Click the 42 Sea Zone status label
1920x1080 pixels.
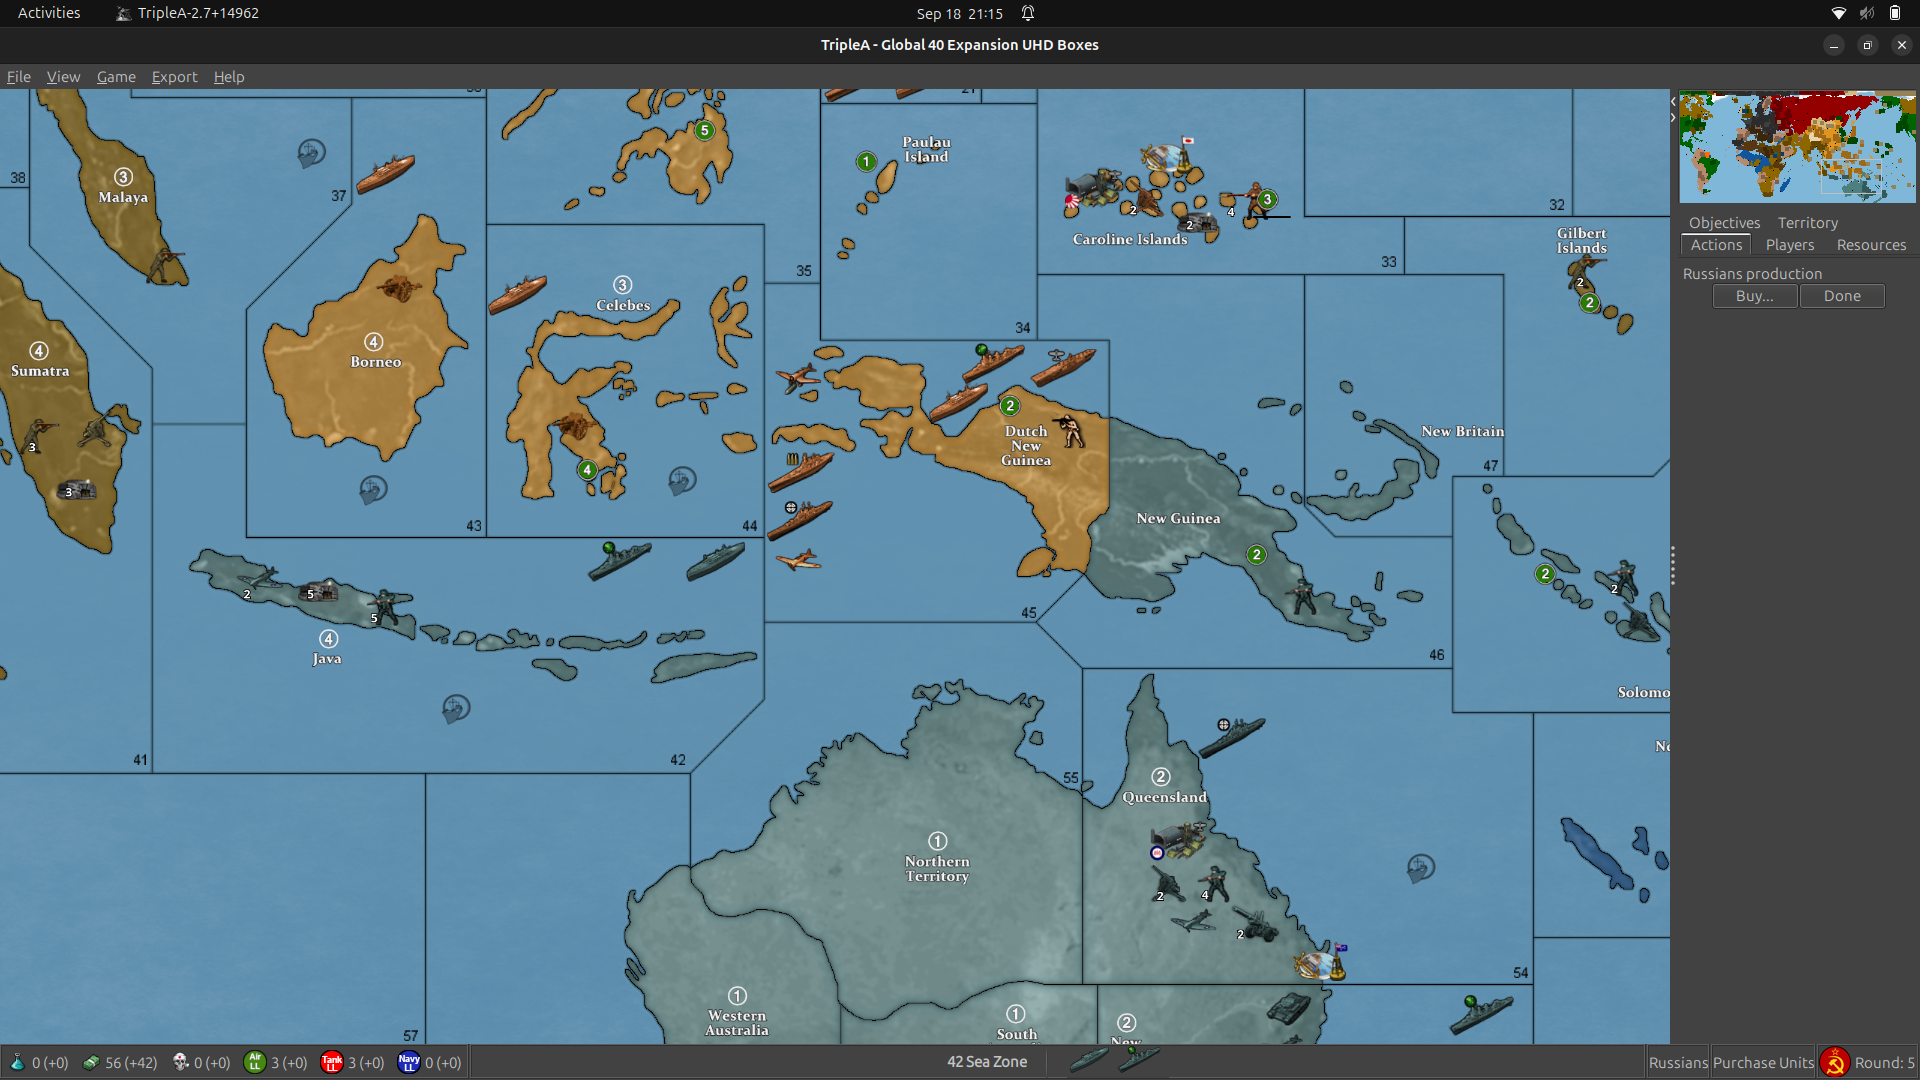pos(987,1062)
